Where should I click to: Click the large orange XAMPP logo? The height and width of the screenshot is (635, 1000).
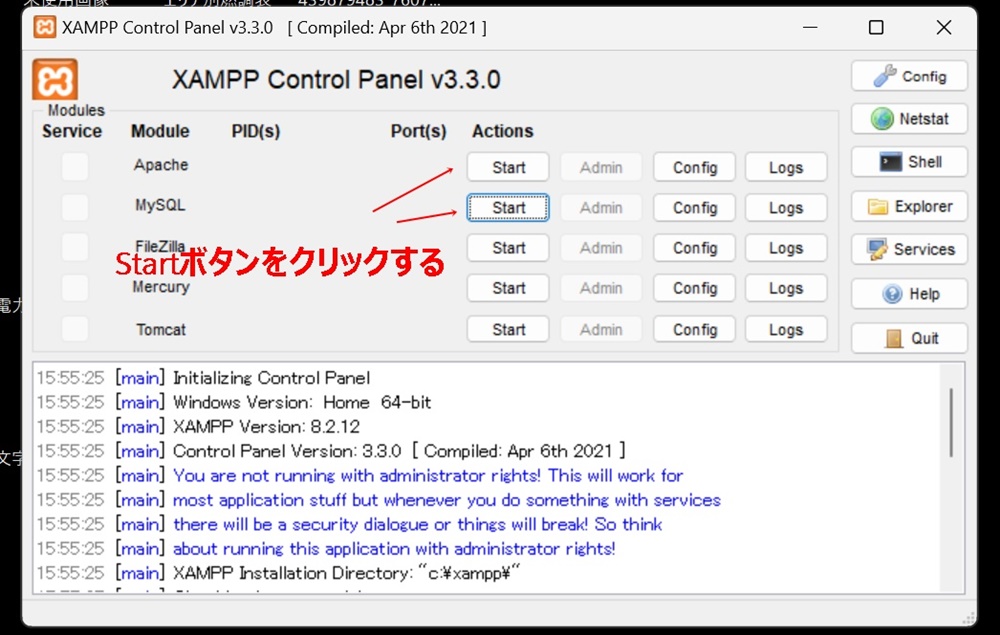(x=55, y=79)
